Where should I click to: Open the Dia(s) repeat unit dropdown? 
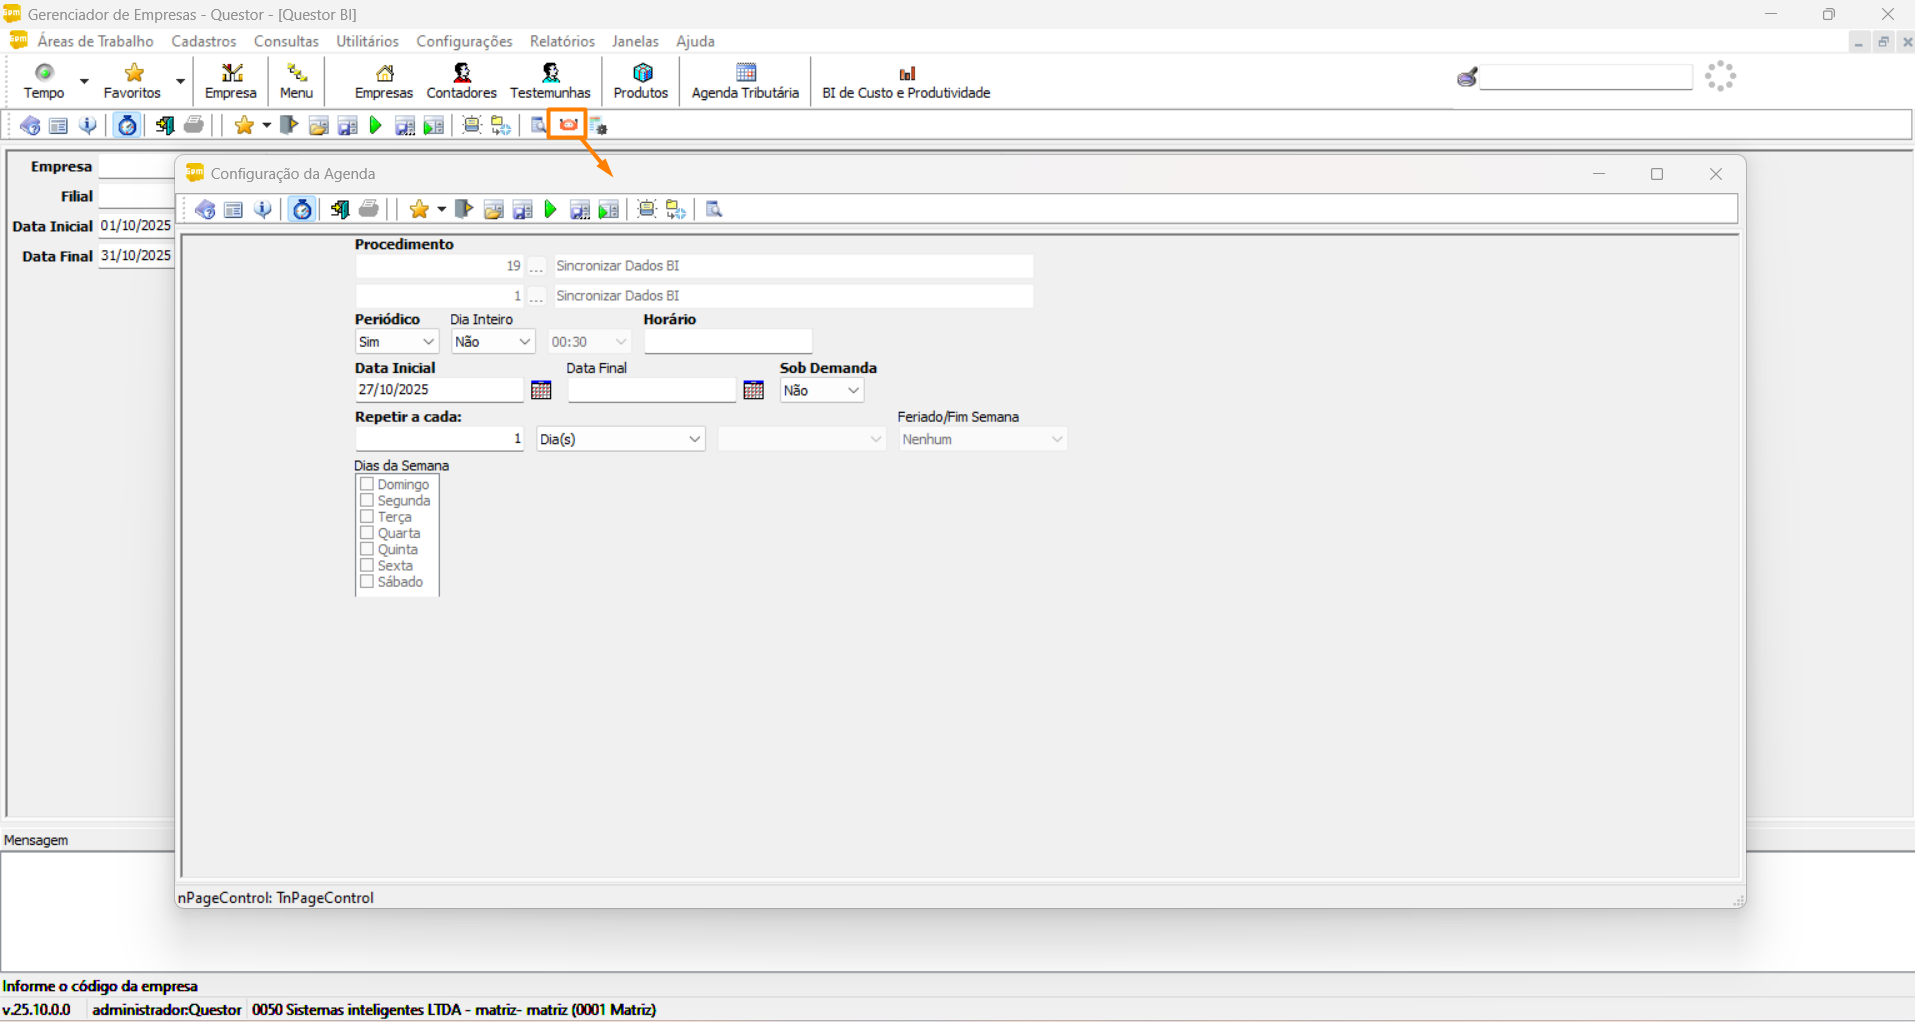[620, 439]
